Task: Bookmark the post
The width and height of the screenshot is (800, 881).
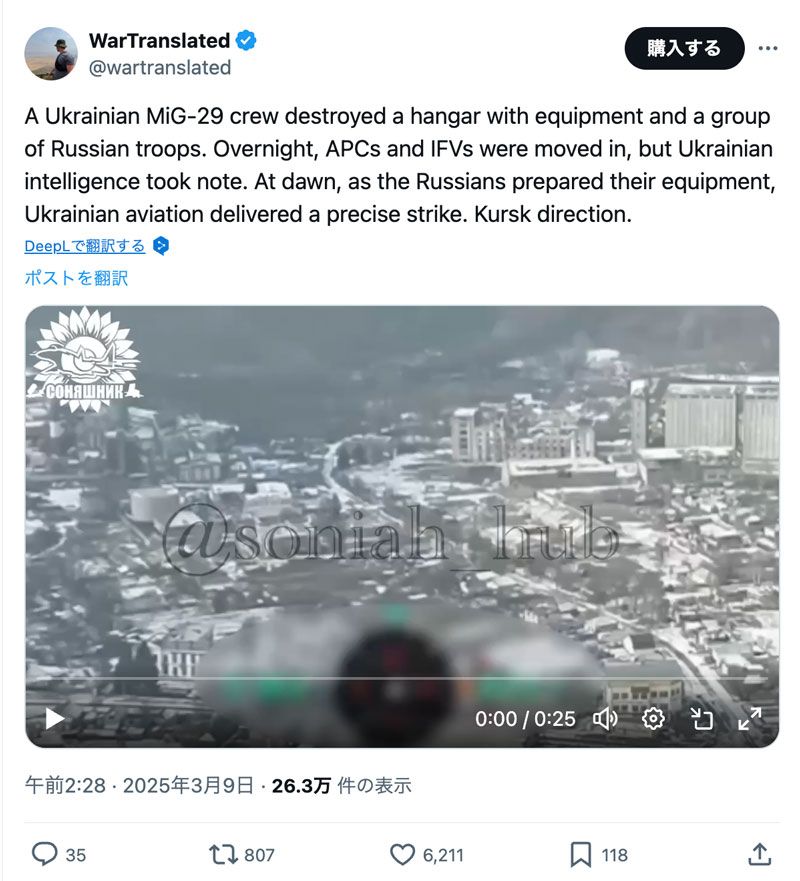Action: point(580,855)
